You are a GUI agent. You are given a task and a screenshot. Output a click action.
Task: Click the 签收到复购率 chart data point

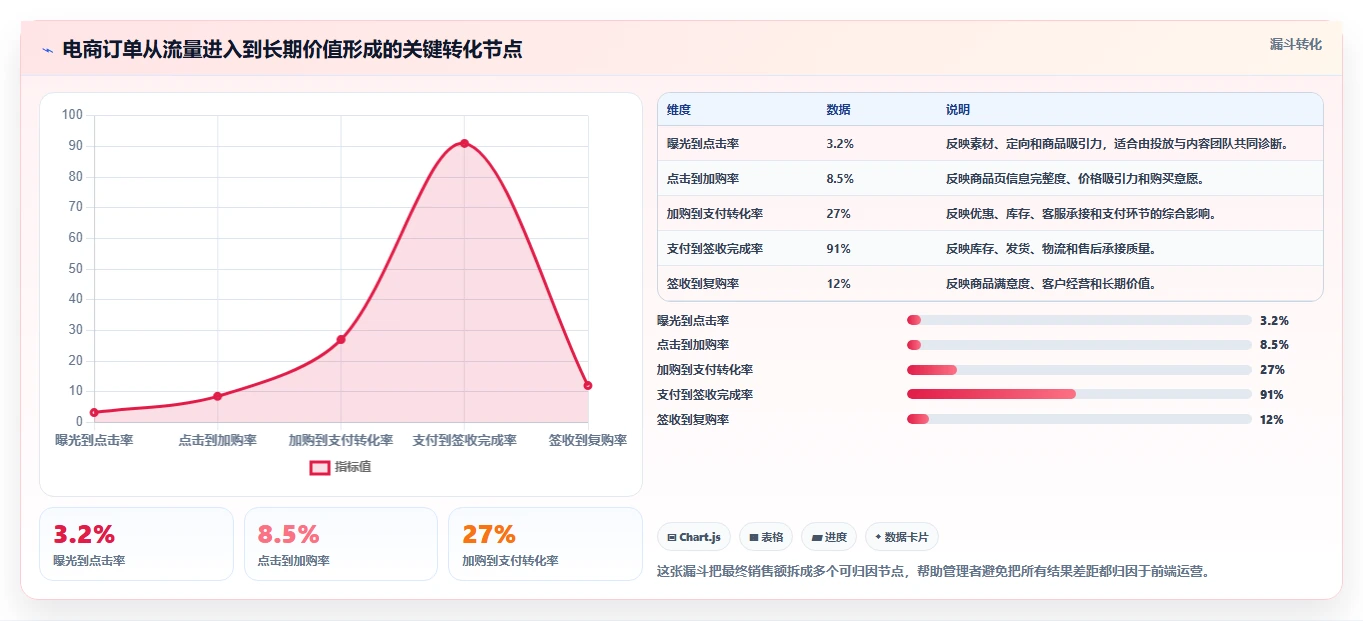588,385
